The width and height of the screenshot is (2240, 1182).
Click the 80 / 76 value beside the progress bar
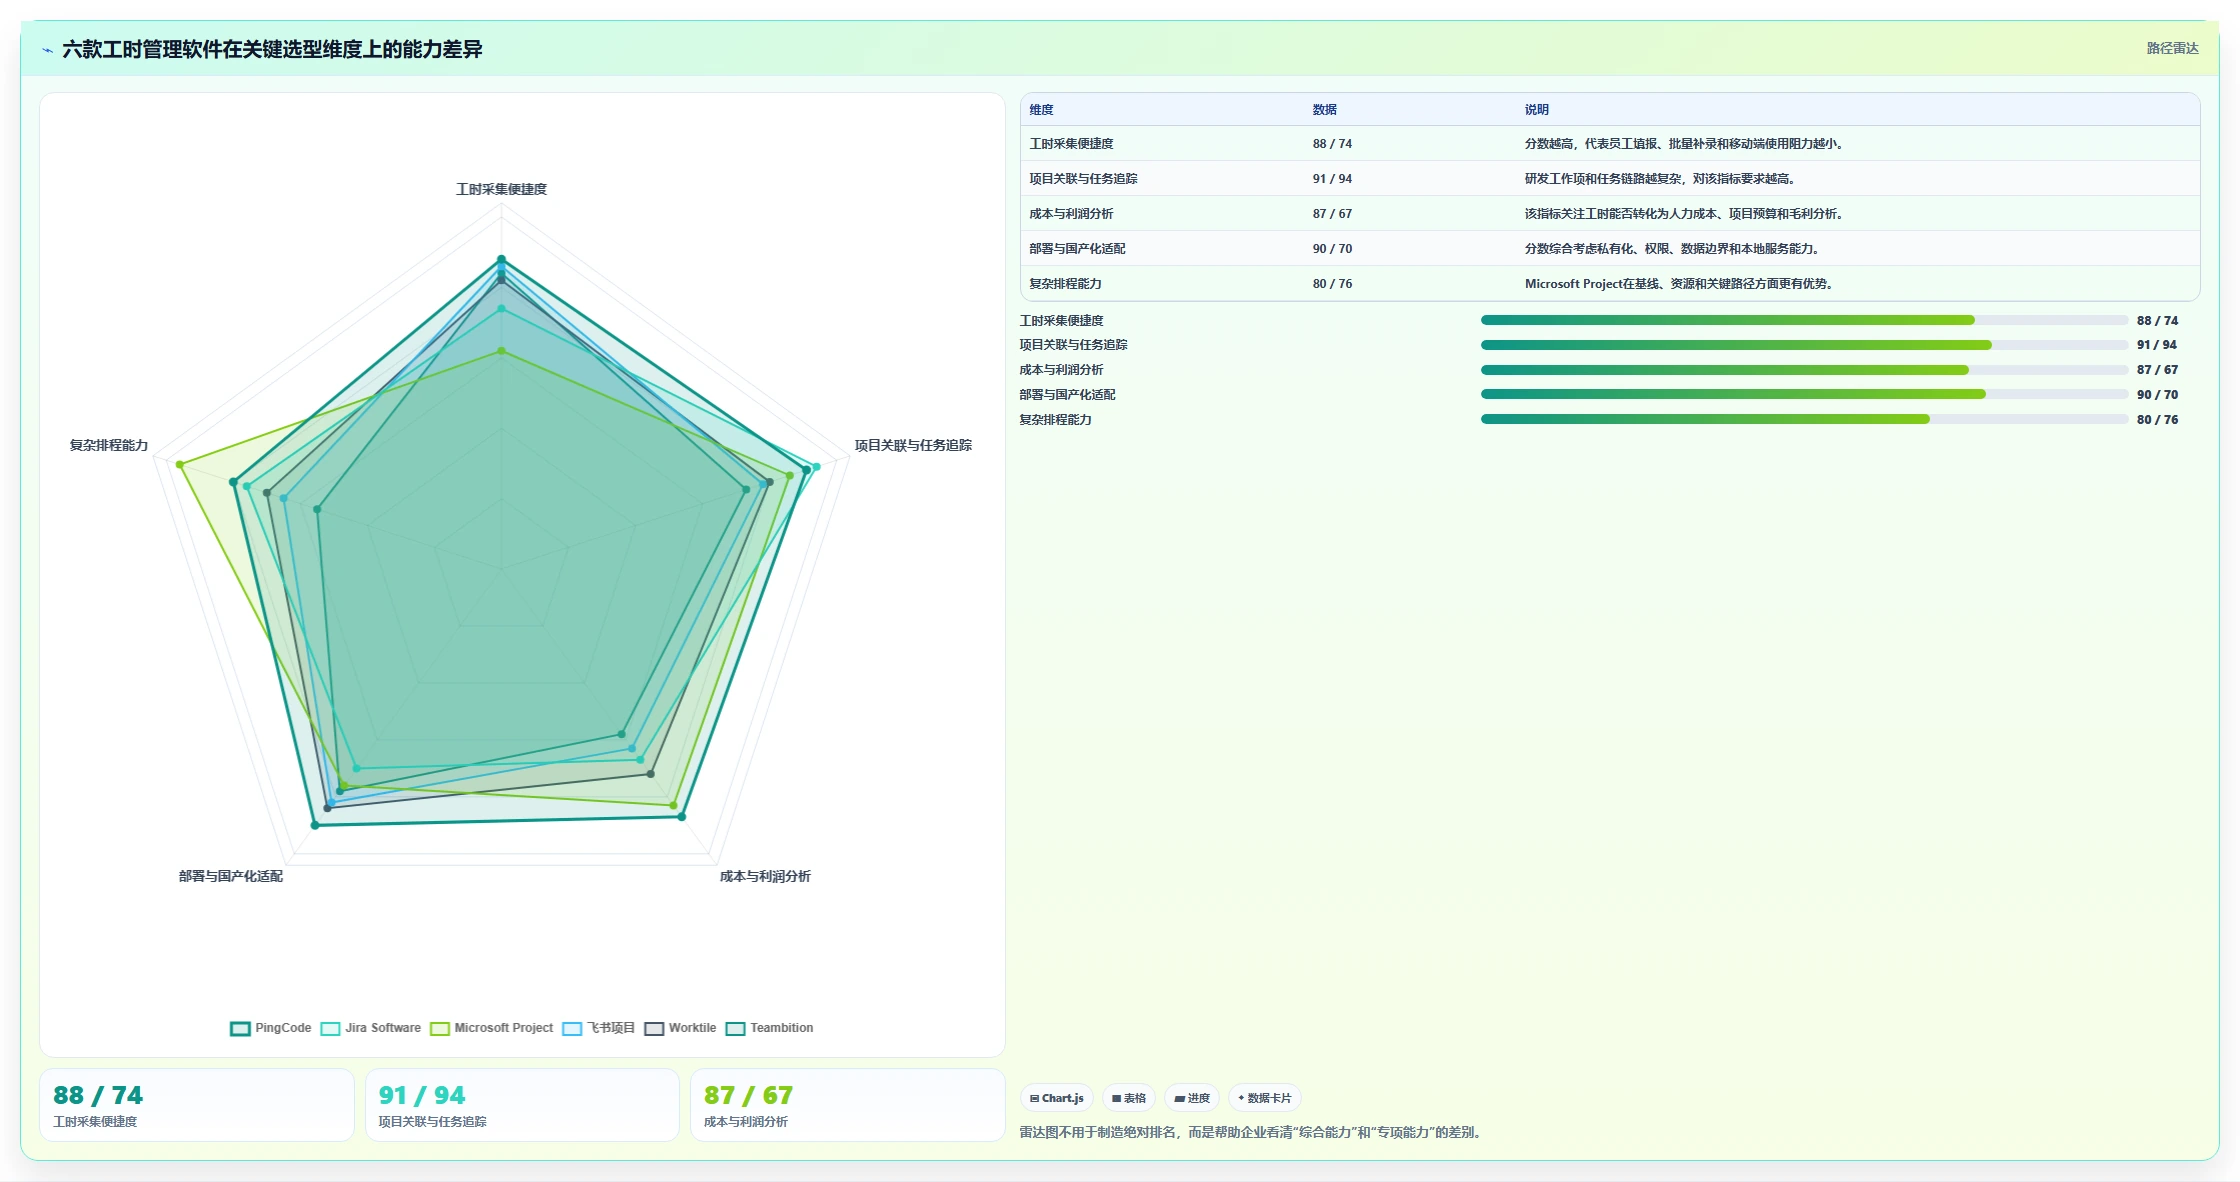coord(2157,420)
